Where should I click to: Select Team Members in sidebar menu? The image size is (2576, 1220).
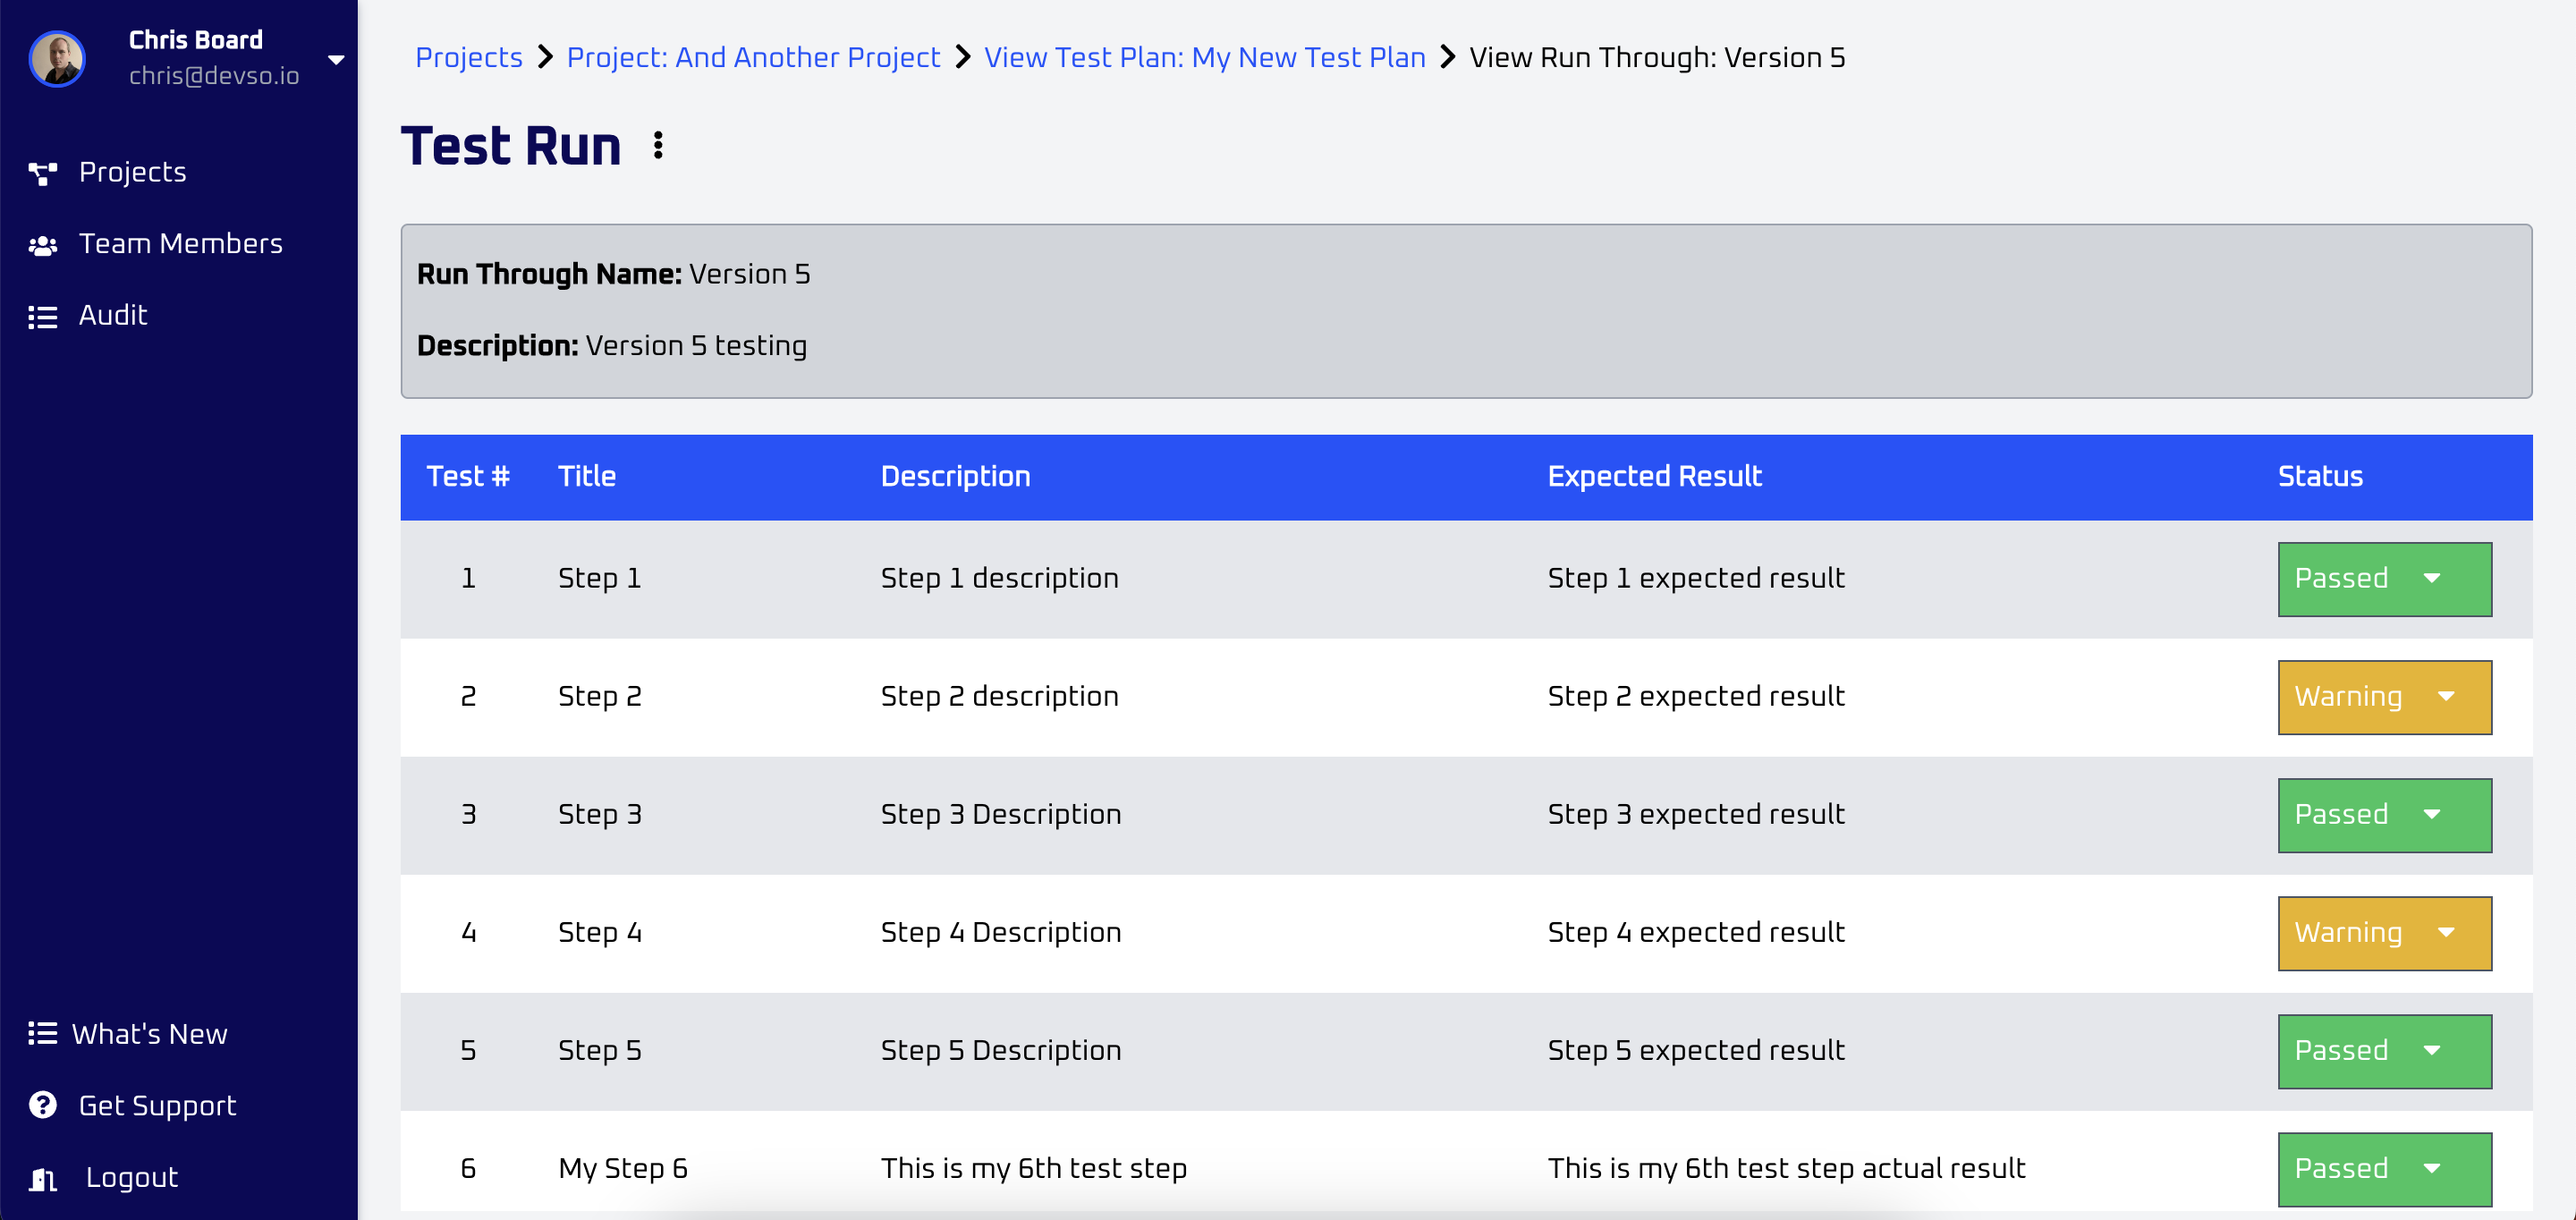point(180,244)
